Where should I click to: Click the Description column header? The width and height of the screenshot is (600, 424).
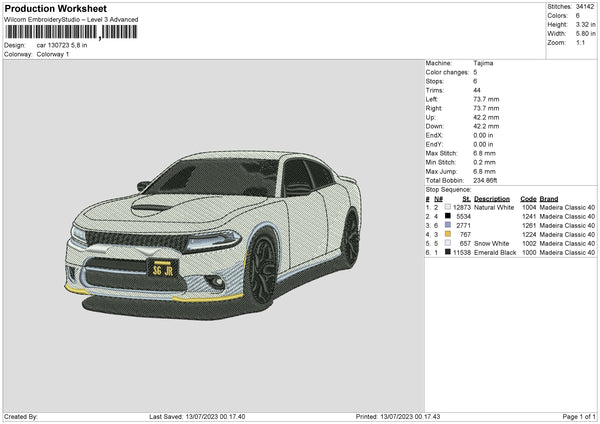click(493, 198)
